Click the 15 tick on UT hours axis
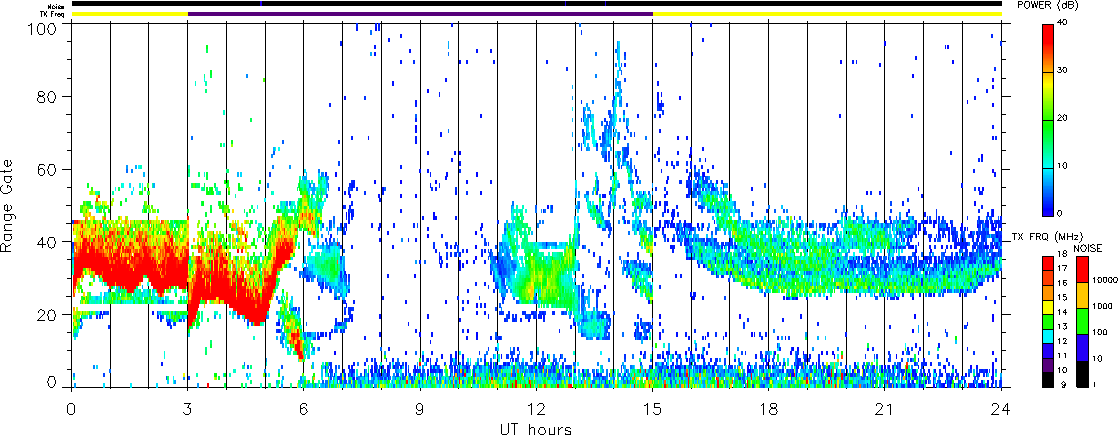This screenshot has width=1118, height=435. click(652, 409)
